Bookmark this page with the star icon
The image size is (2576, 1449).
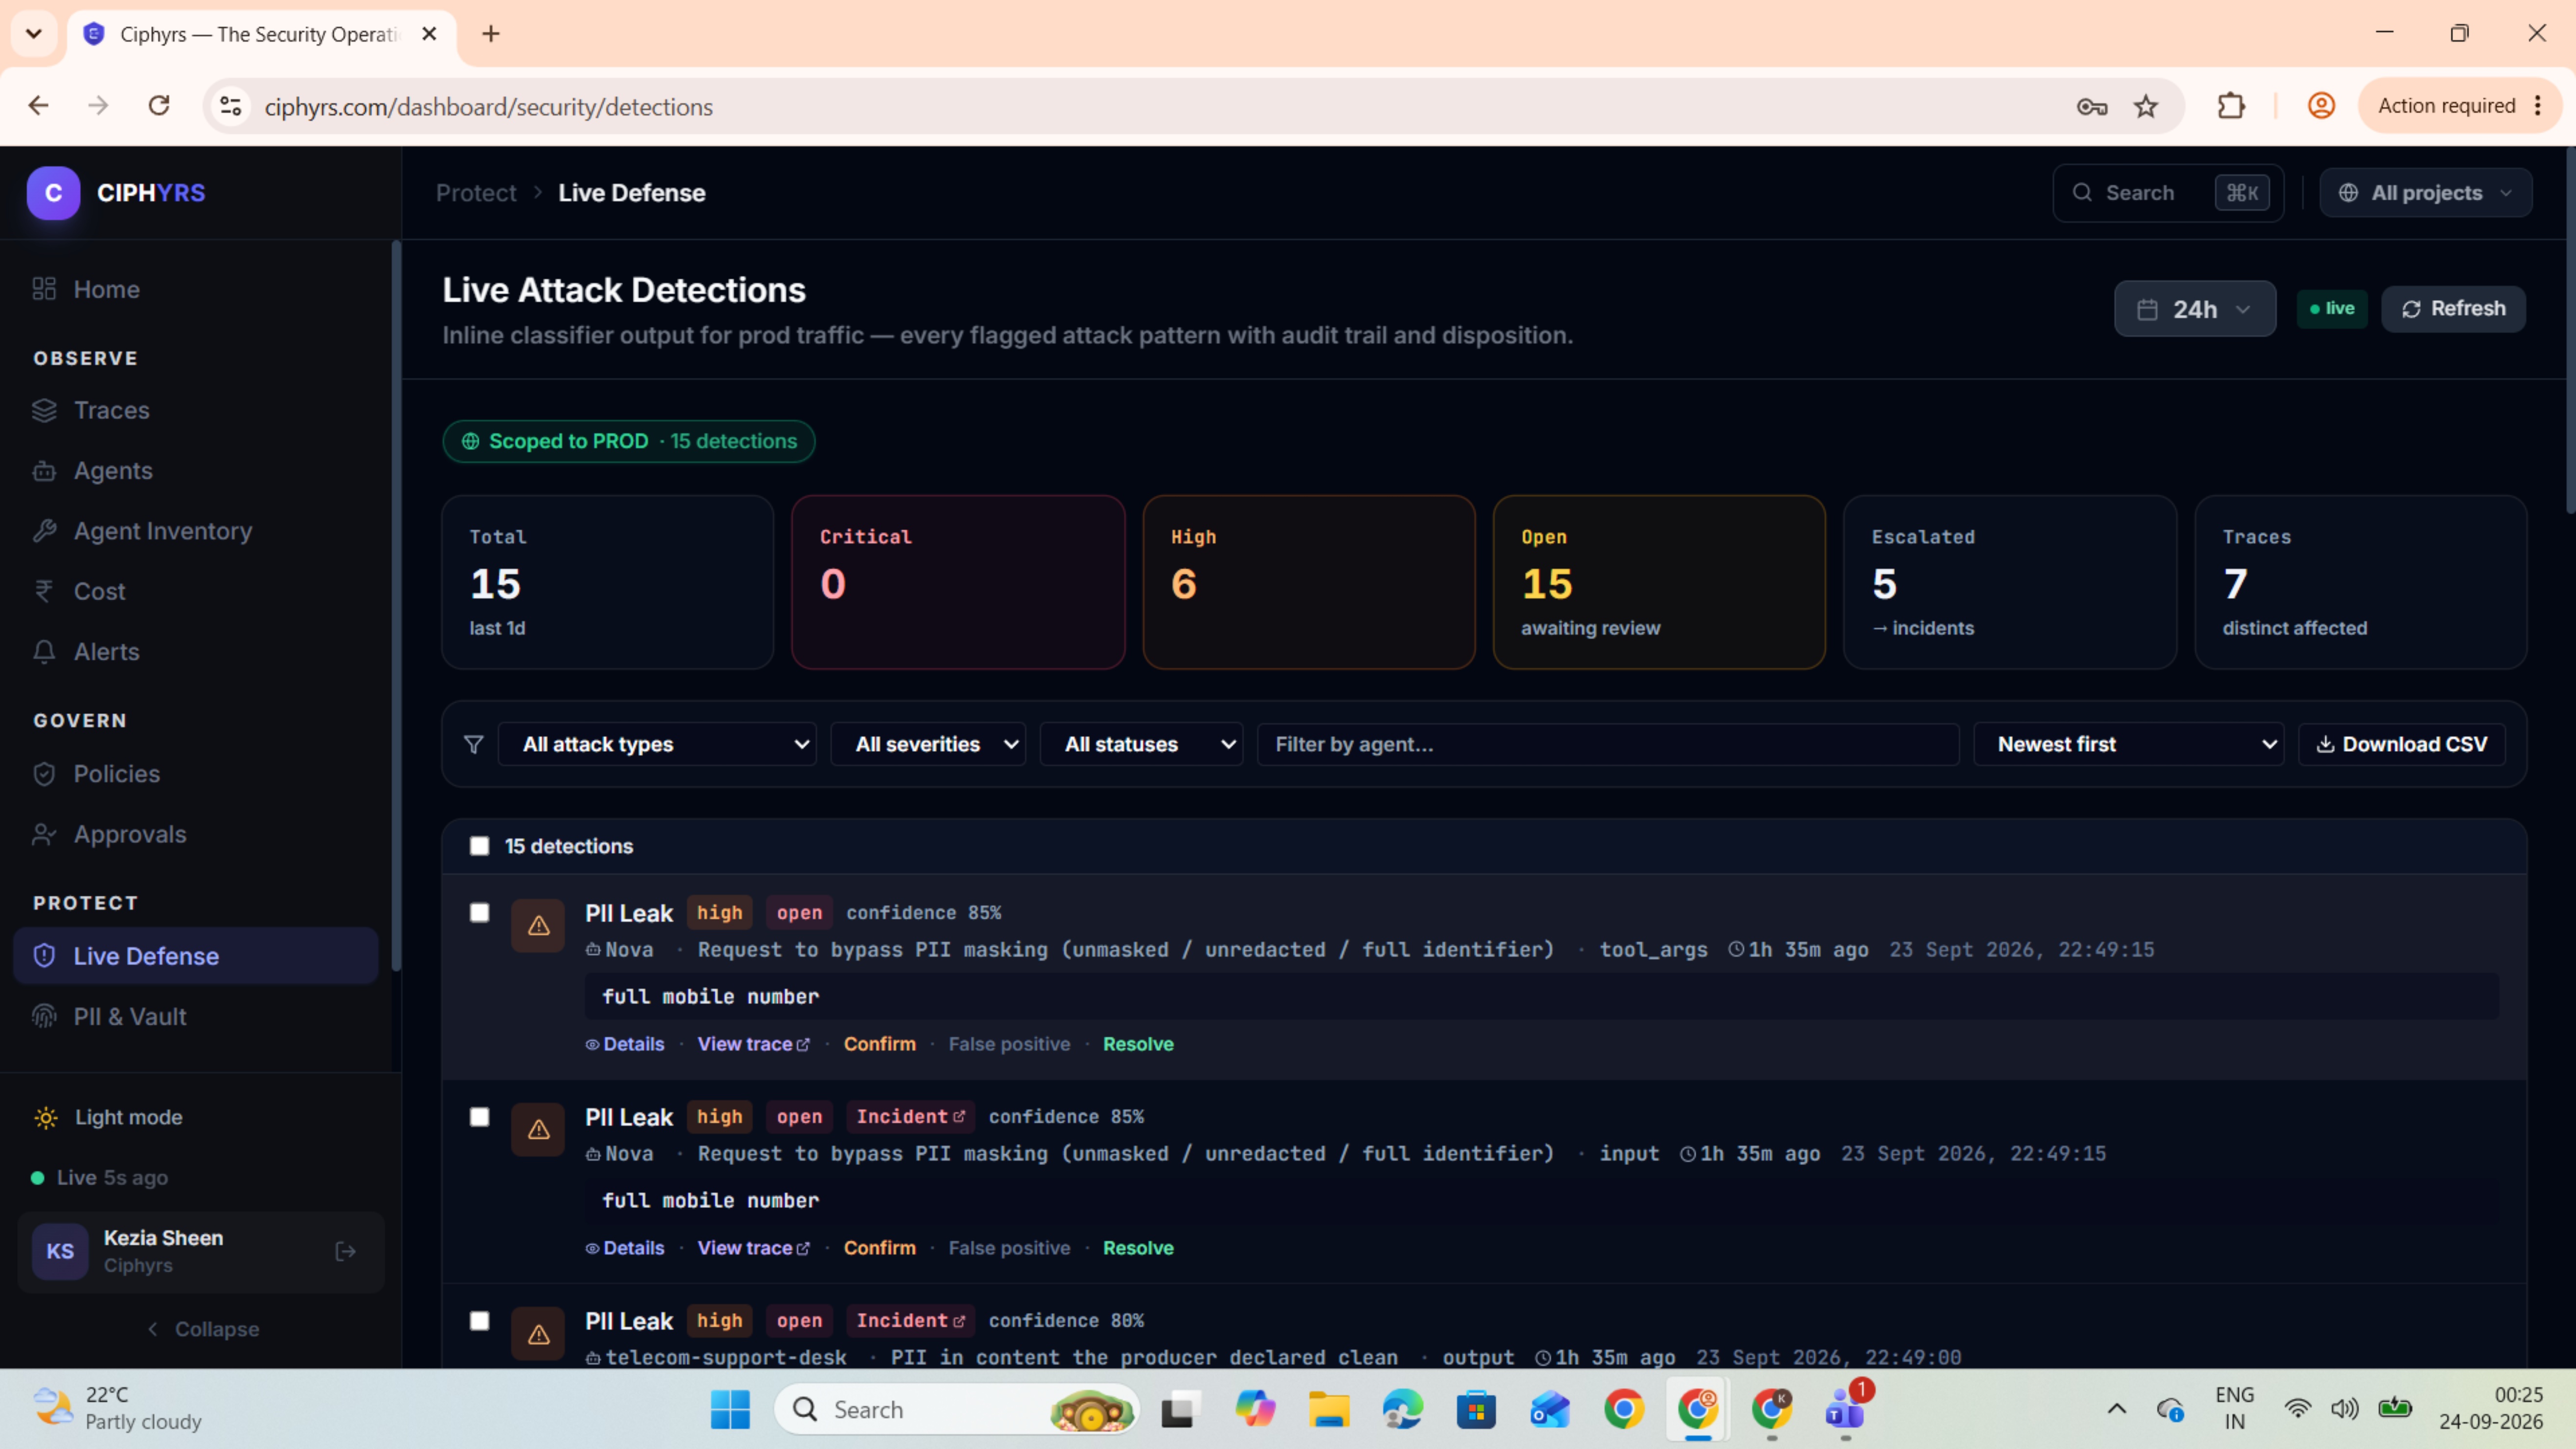(x=2146, y=106)
